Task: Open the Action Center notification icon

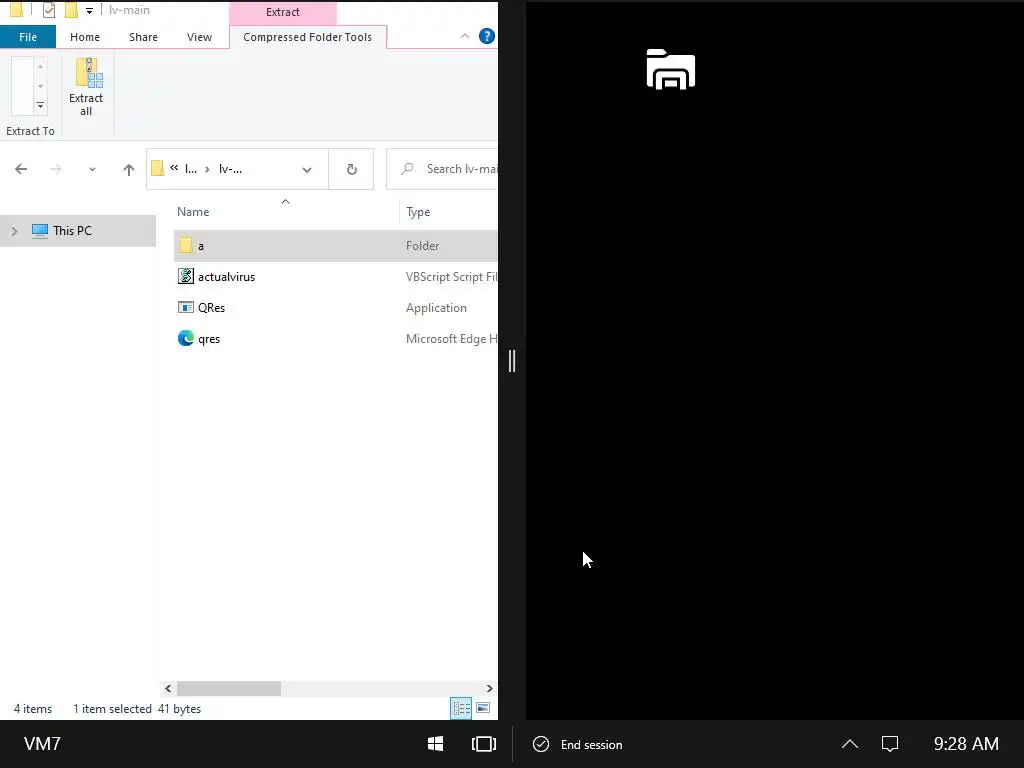Action: [890, 744]
